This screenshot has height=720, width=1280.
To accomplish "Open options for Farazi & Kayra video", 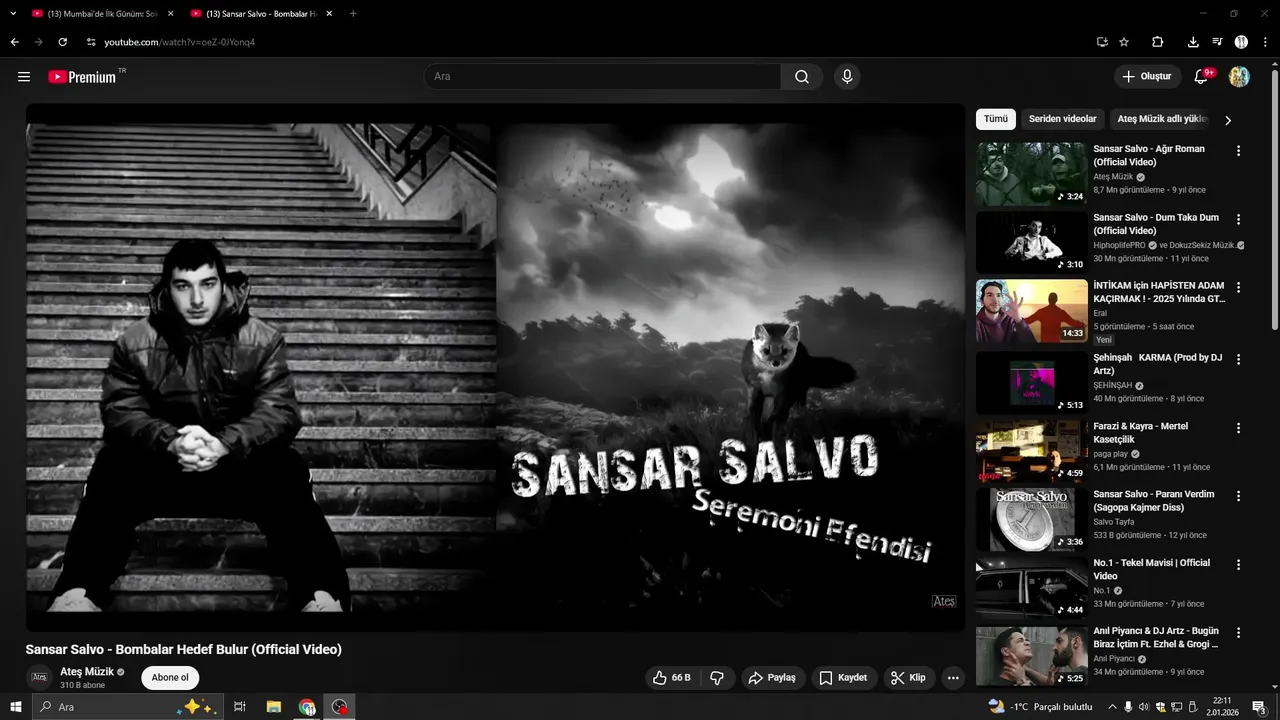I will tap(1238, 428).
